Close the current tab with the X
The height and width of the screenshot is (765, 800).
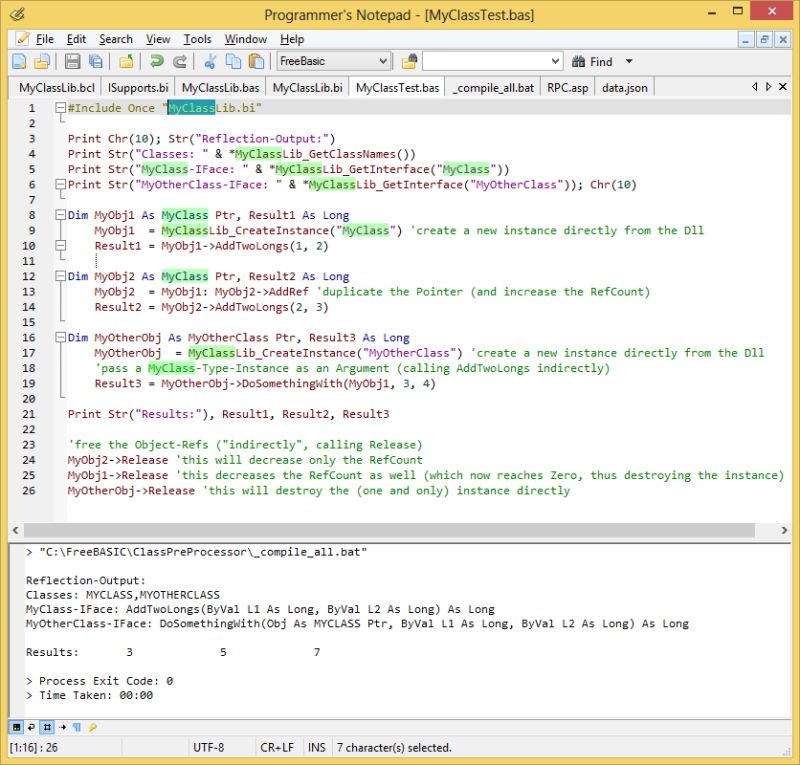tap(783, 87)
